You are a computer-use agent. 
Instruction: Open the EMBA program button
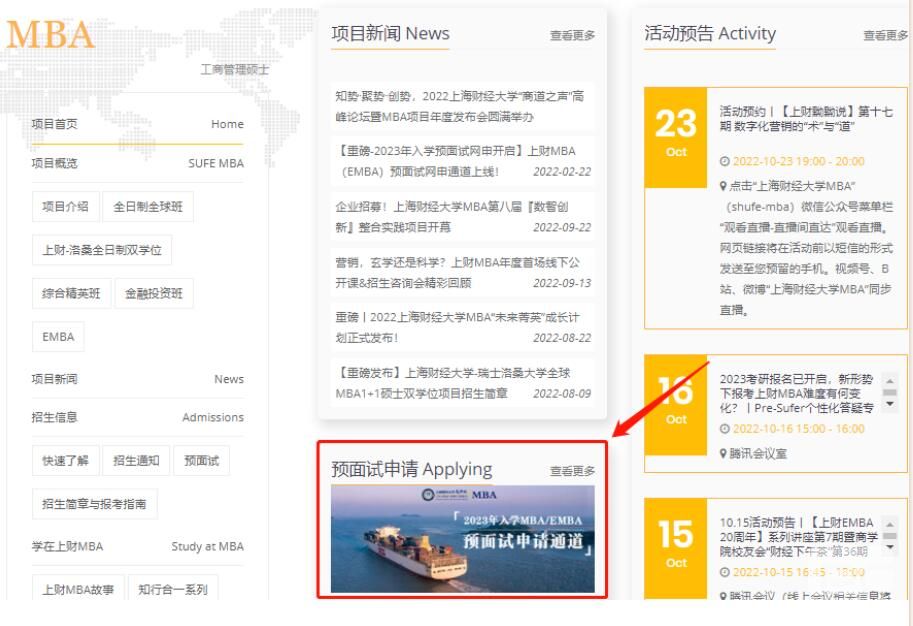pyautogui.click(x=58, y=337)
